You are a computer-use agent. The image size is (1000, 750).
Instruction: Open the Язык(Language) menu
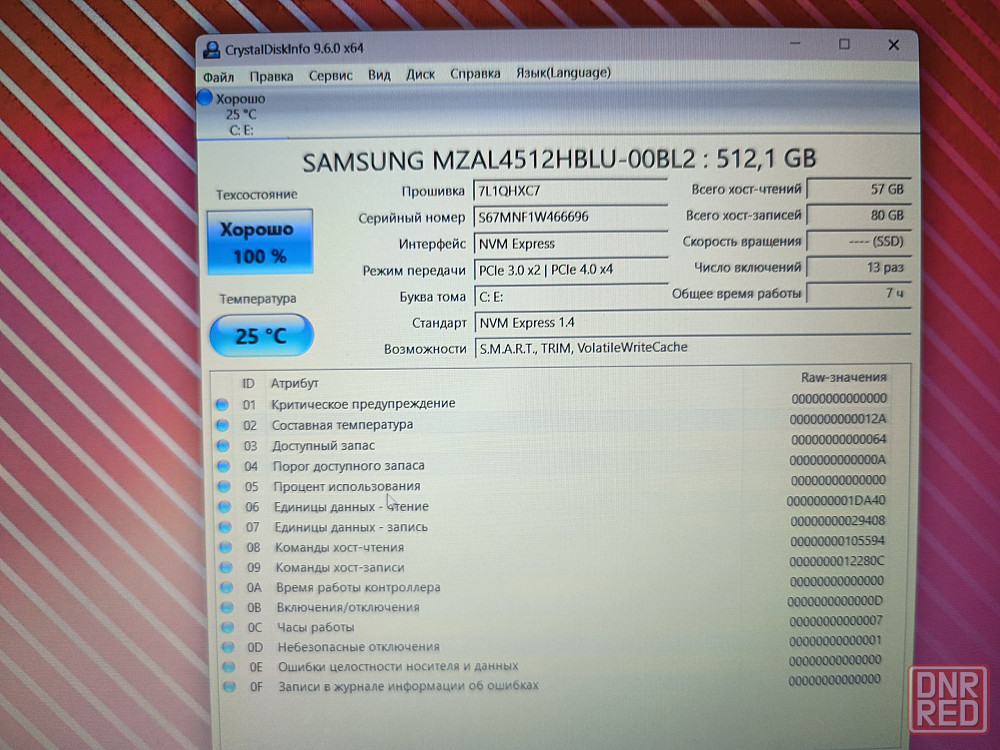click(563, 73)
